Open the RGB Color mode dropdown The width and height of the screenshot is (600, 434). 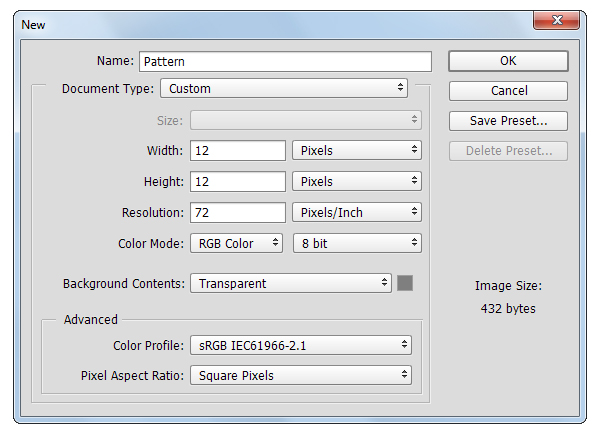tap(237, 243)
